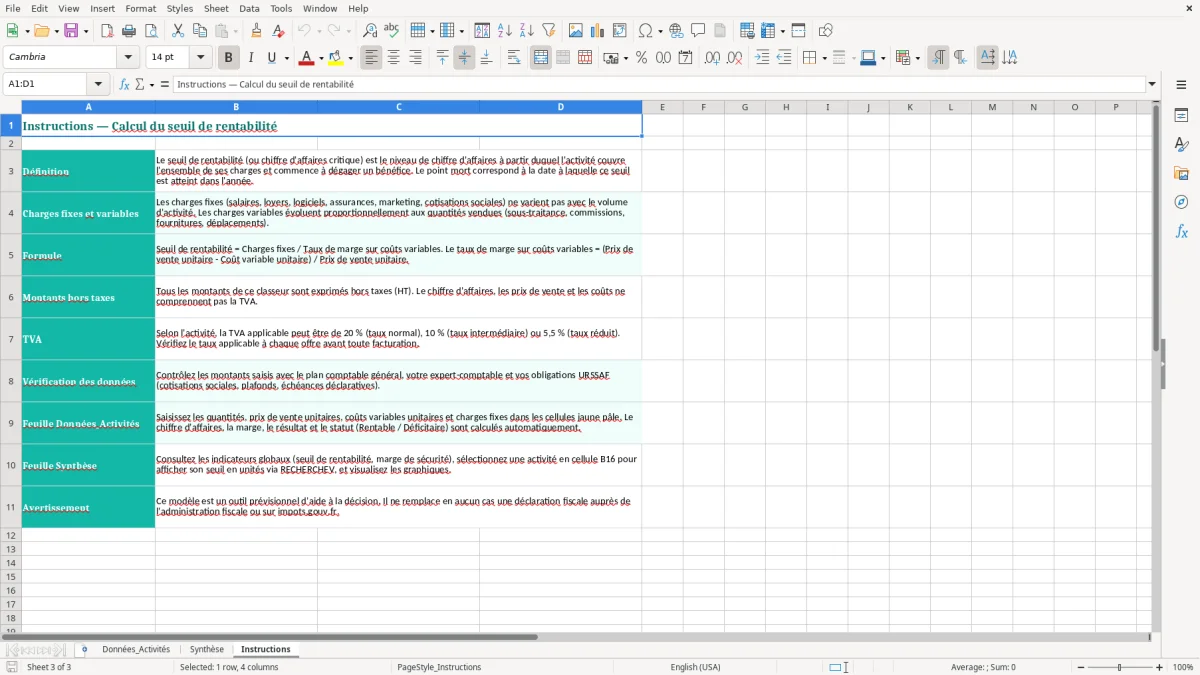The image size is (1200, 675).
Task: Click PageStyle_Instructions in status bar
Action: click(x=439, y=667)
